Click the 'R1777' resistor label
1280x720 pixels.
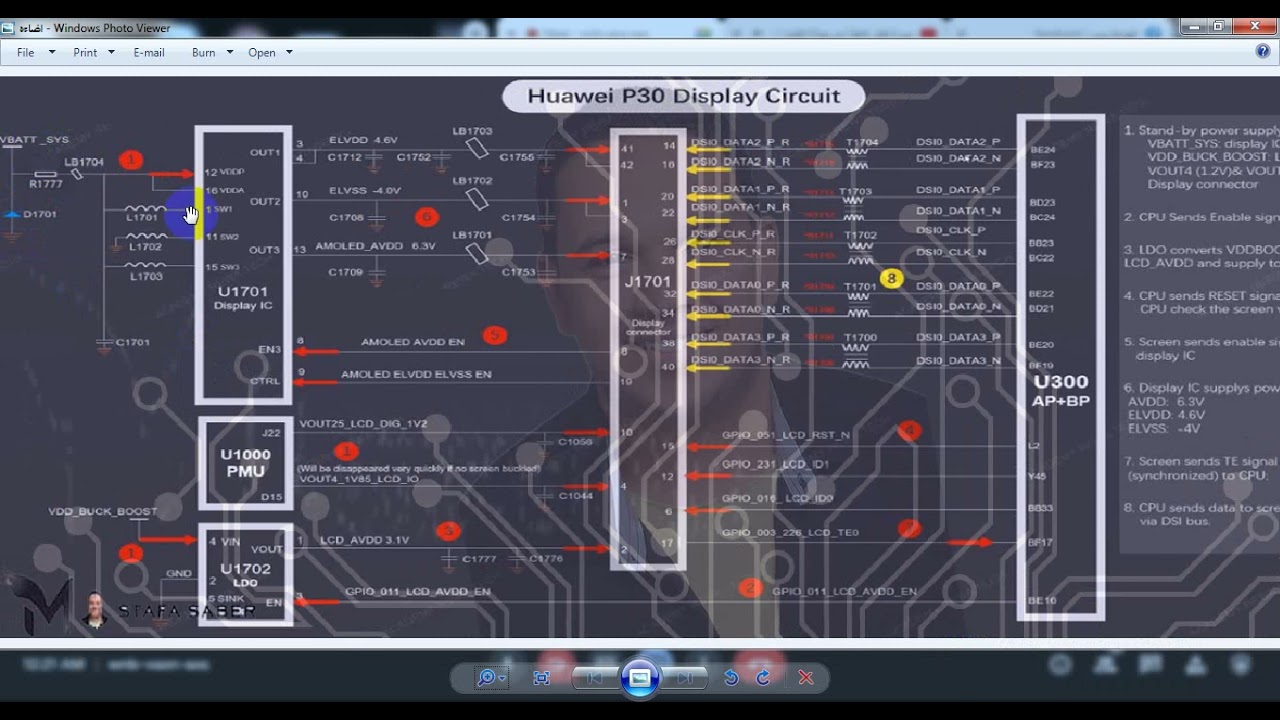(46, 184)
